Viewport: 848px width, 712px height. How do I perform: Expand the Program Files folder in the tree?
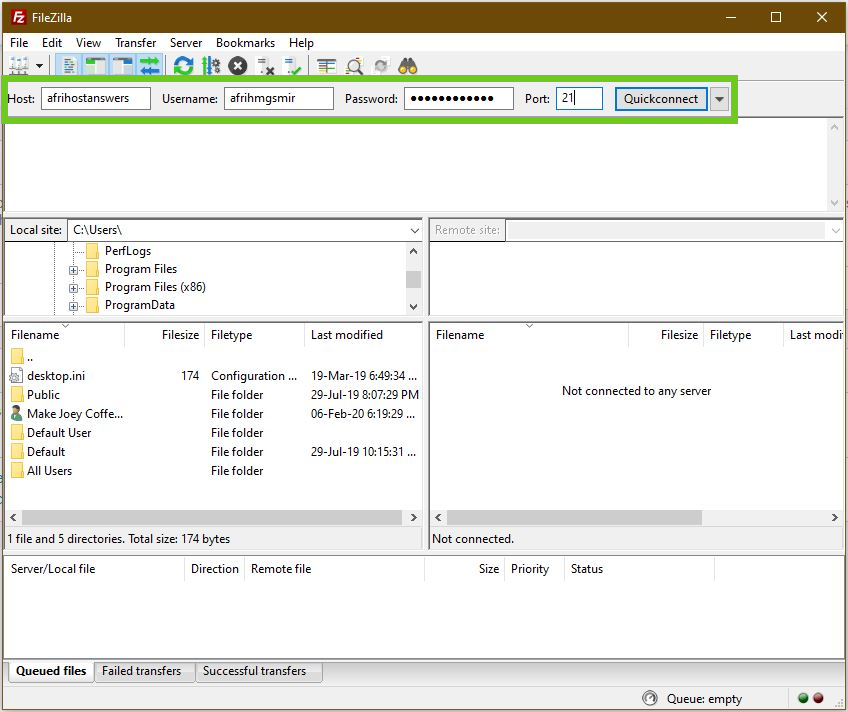click(x=72, y=269)
